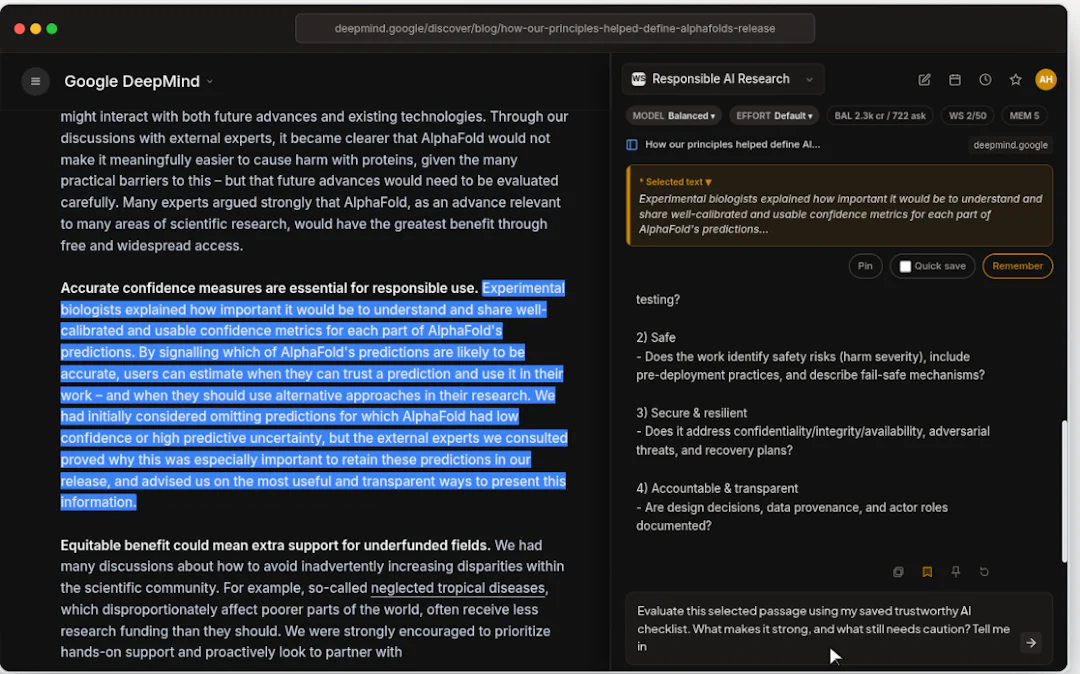The image size is (1080, 674).
Task: Click the Pin button
Action: (x=865, y=266)
